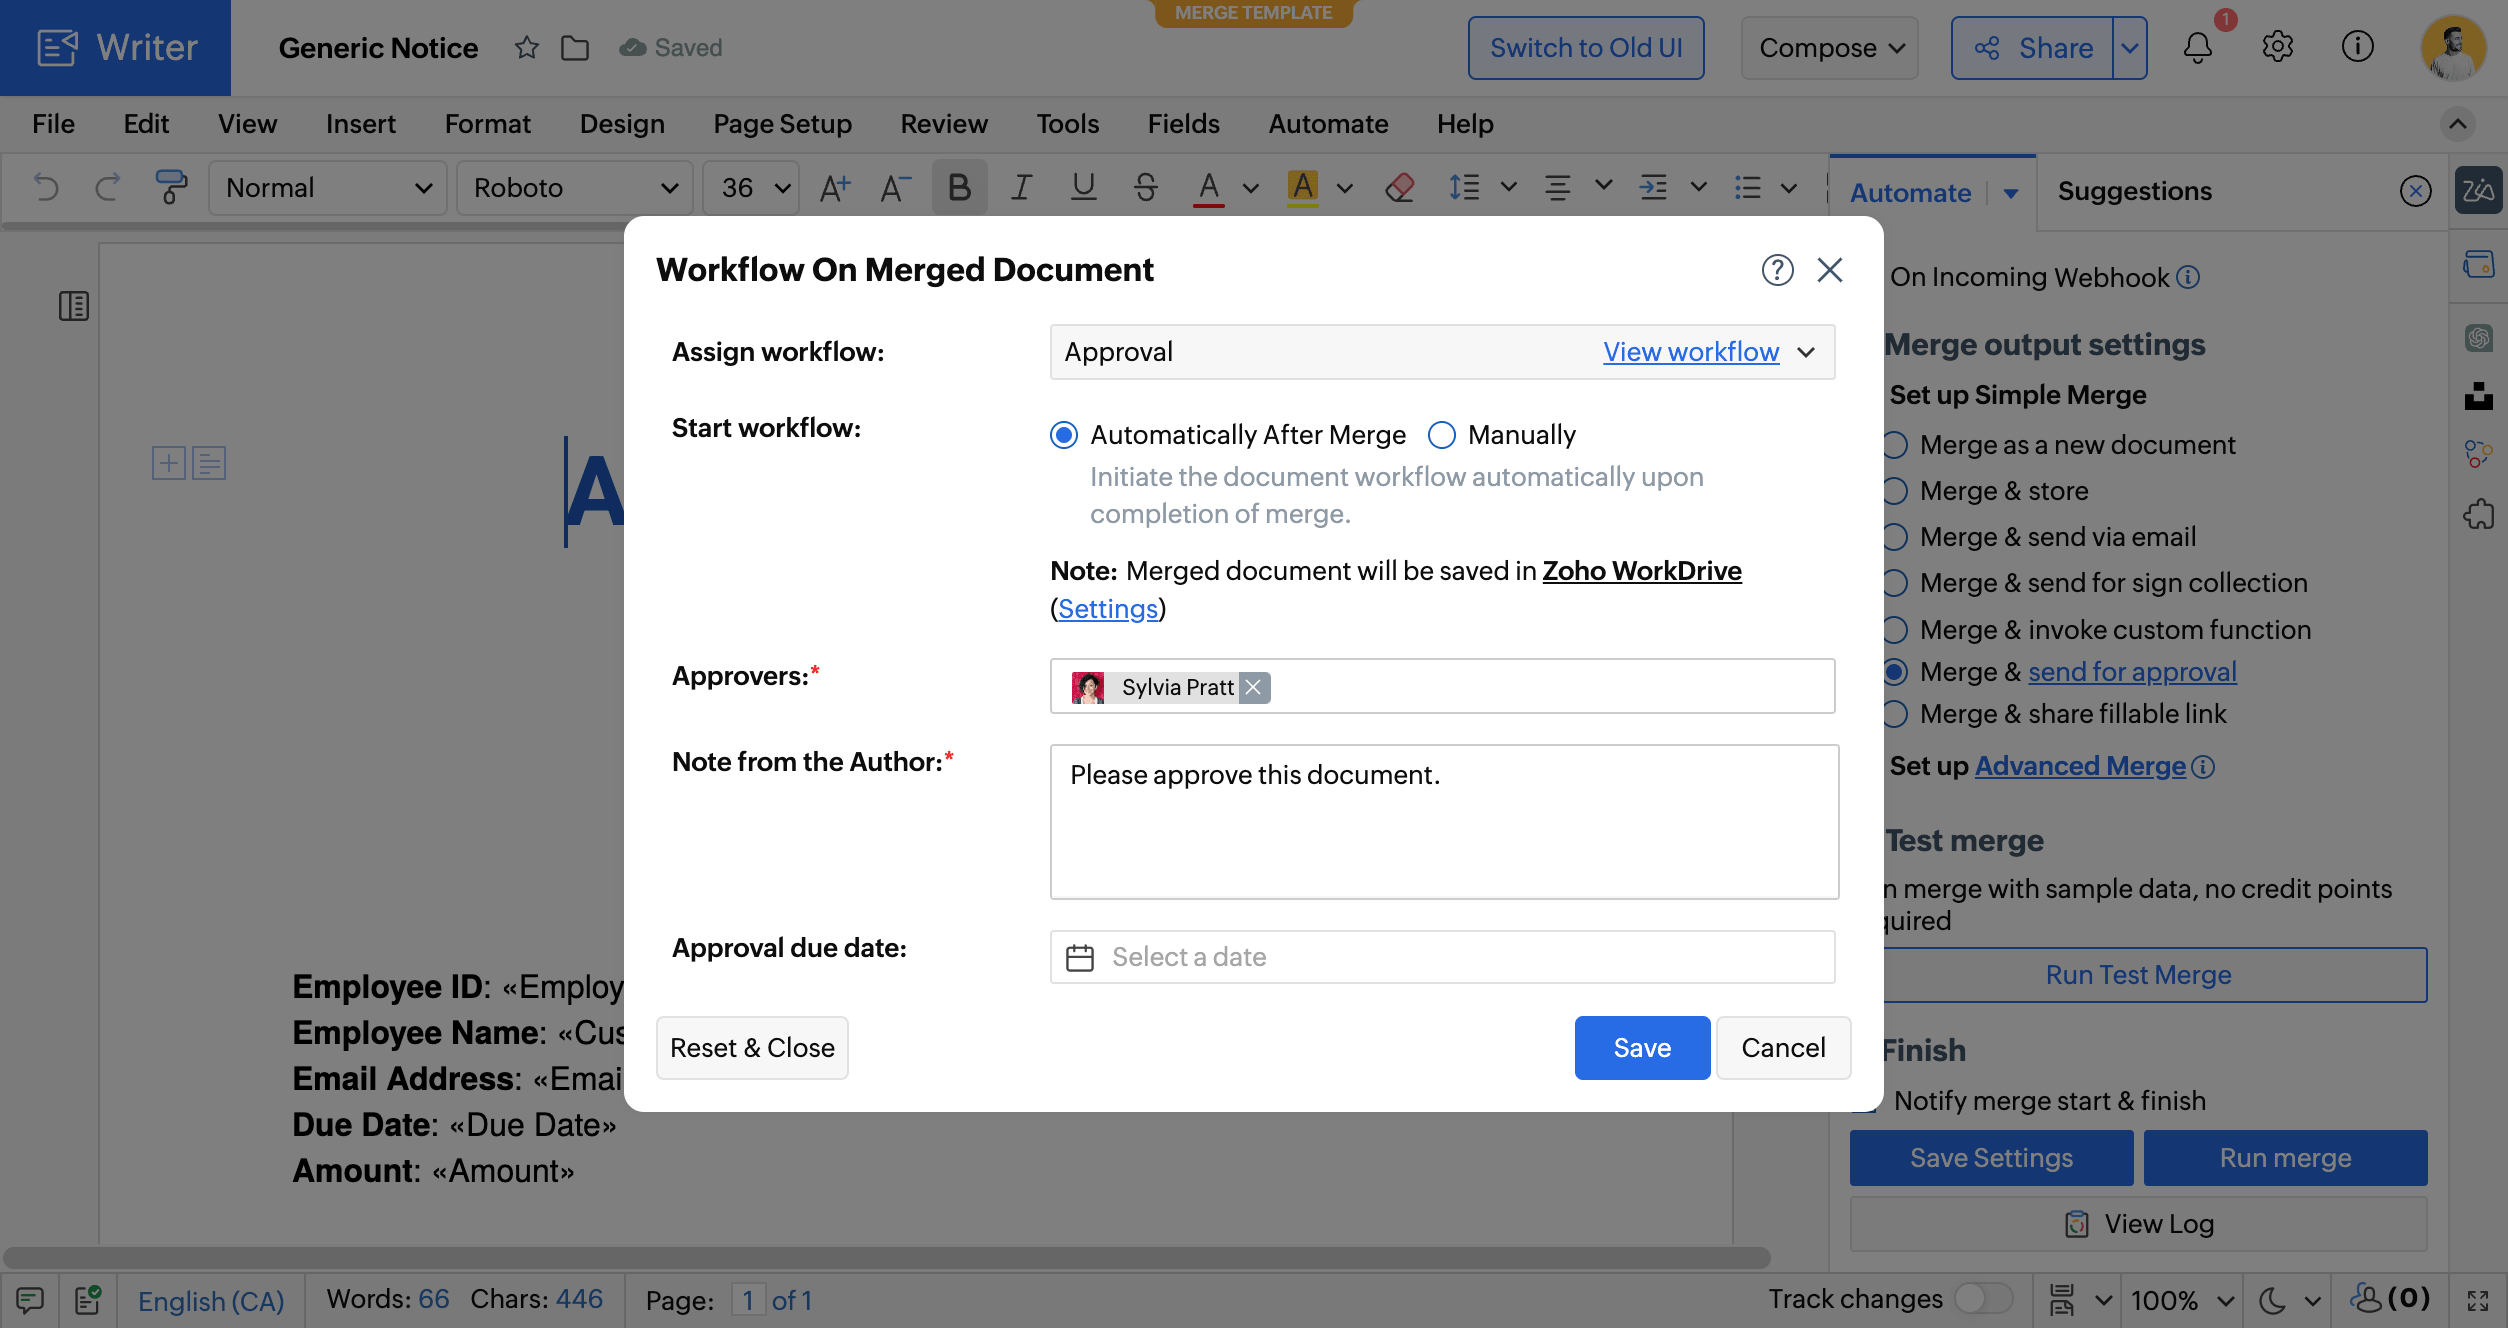Open the Share options arrow
This screenshot has width=2508, height=1328.
pyautogui.click(x=2130, y=48)
